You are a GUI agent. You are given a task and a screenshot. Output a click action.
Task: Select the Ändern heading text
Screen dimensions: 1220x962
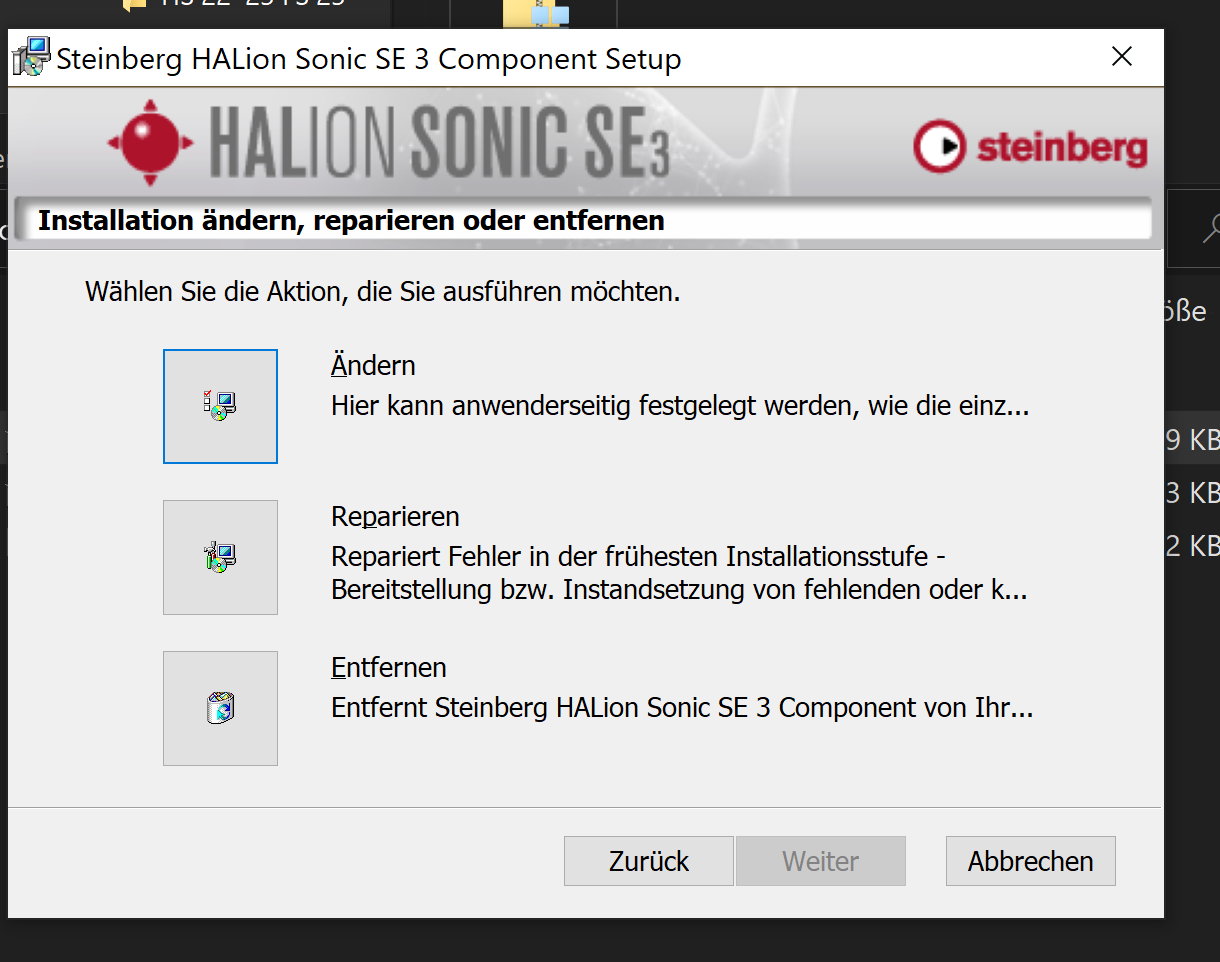pos(373,366)
